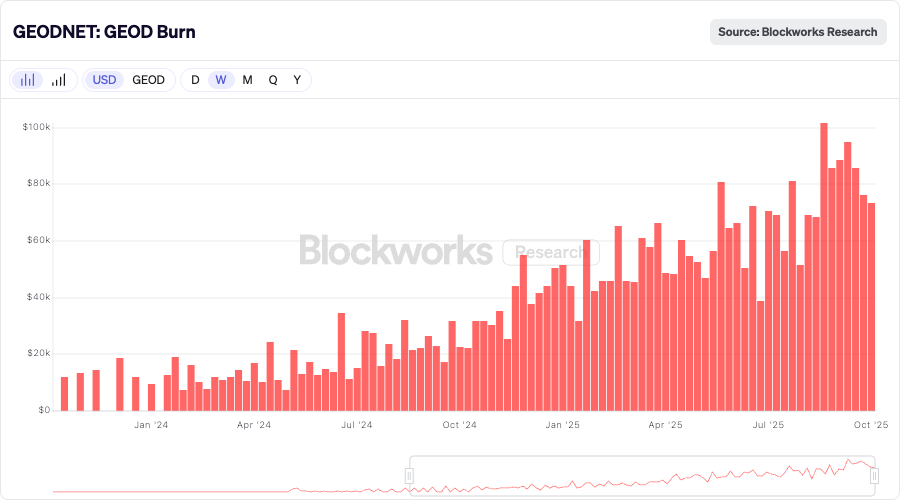Click the GEODNET: GEOD Burn title
The width and height of the screenshot is (900, 500).
(104, 32)
